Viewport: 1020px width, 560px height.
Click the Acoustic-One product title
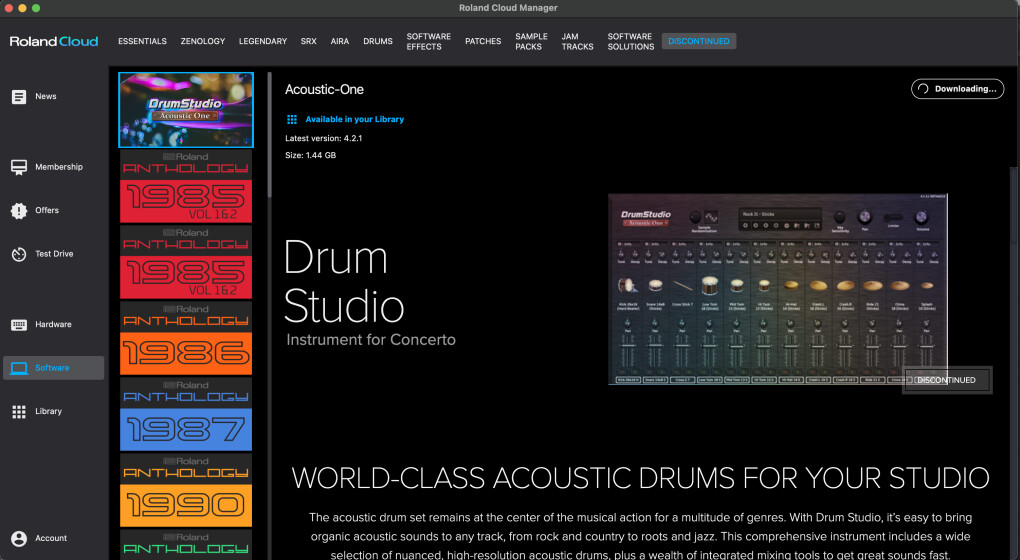[x=324, y=90]
